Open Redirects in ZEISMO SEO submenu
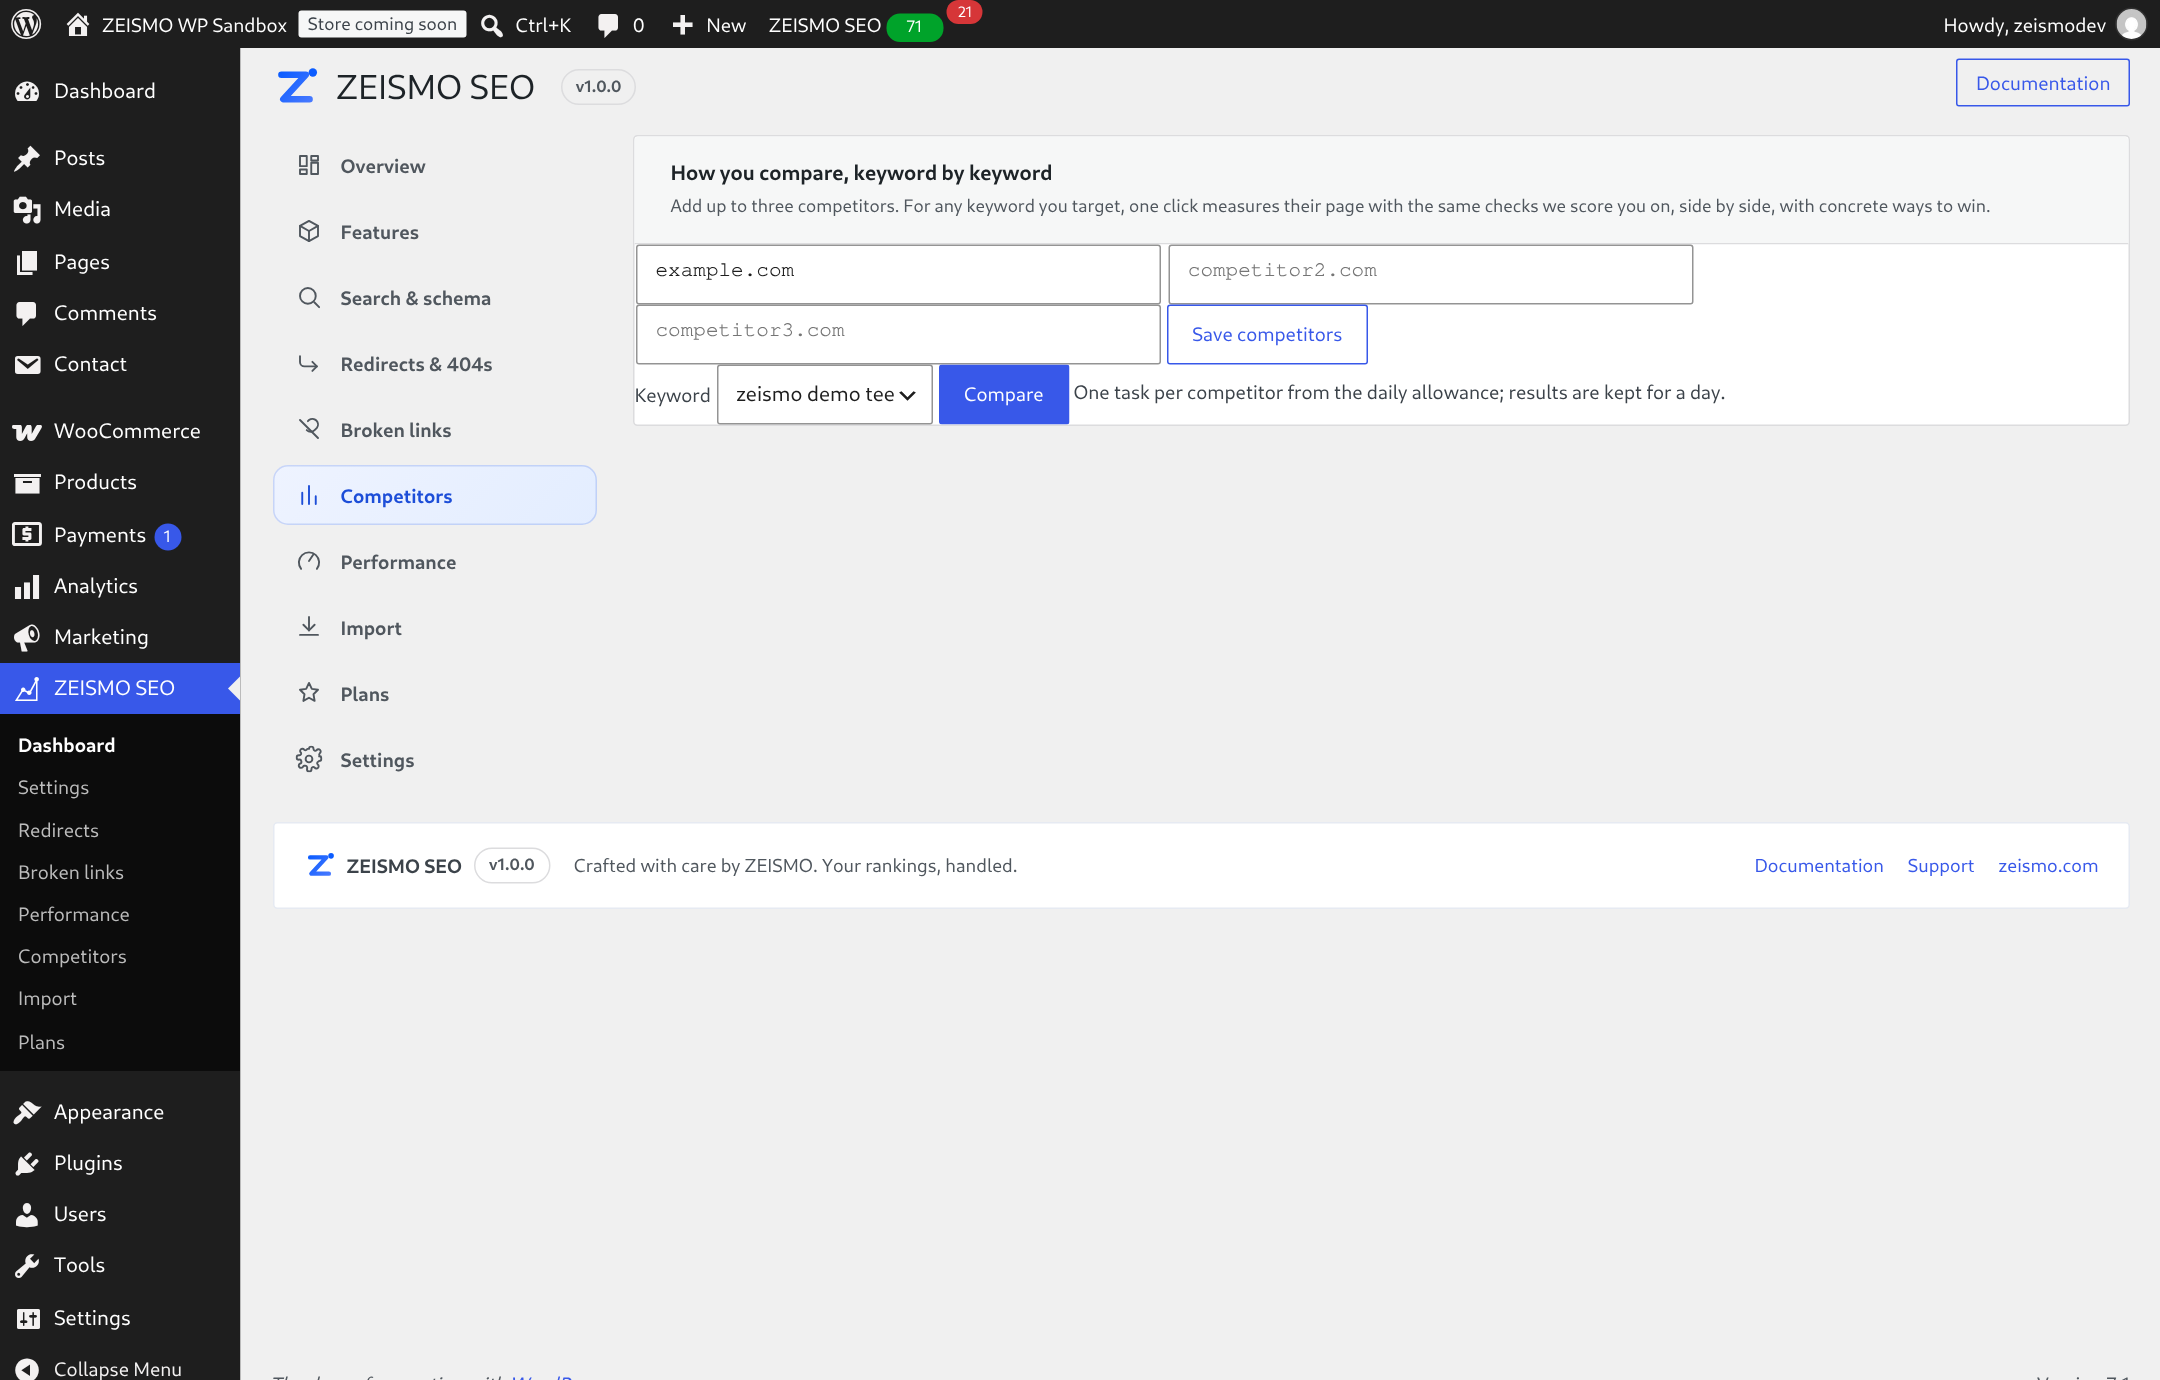Image resolution: width=2160 pixels, height=1380 pixels. coord(58,830)
